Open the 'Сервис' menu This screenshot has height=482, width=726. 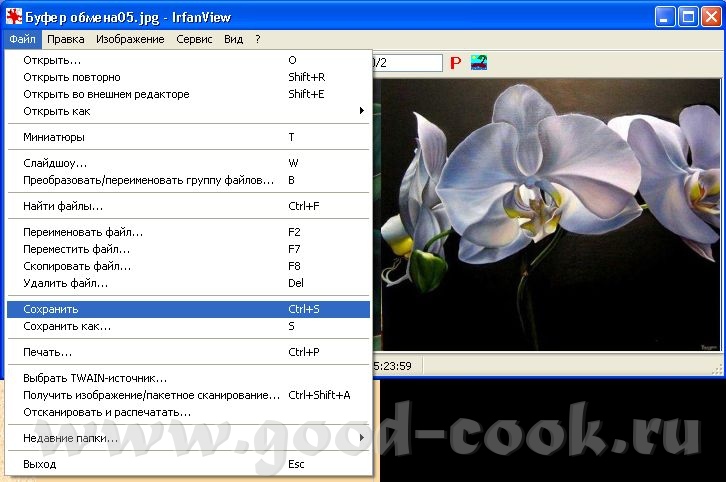(x=194, y=39)
